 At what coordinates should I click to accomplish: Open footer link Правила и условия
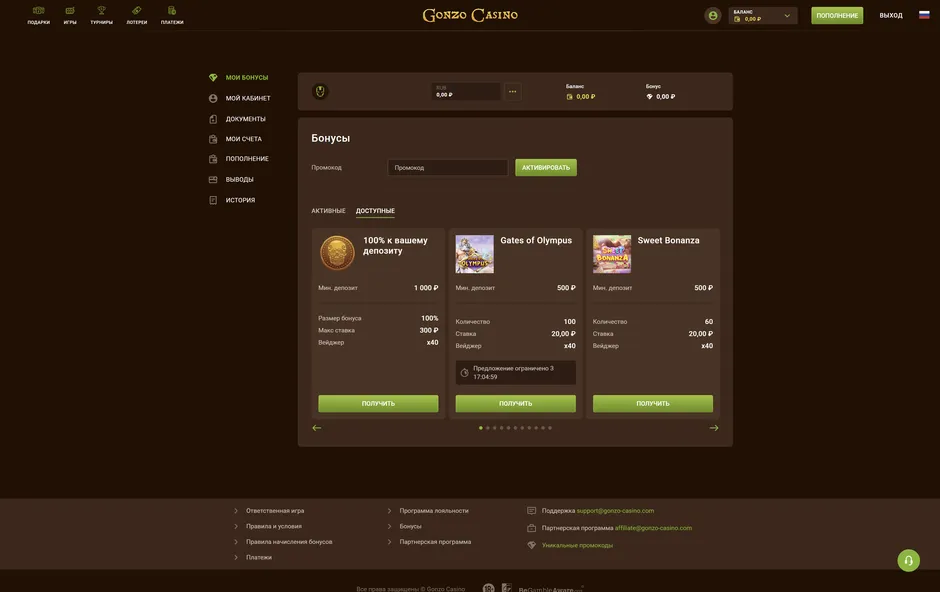point(273,526)
